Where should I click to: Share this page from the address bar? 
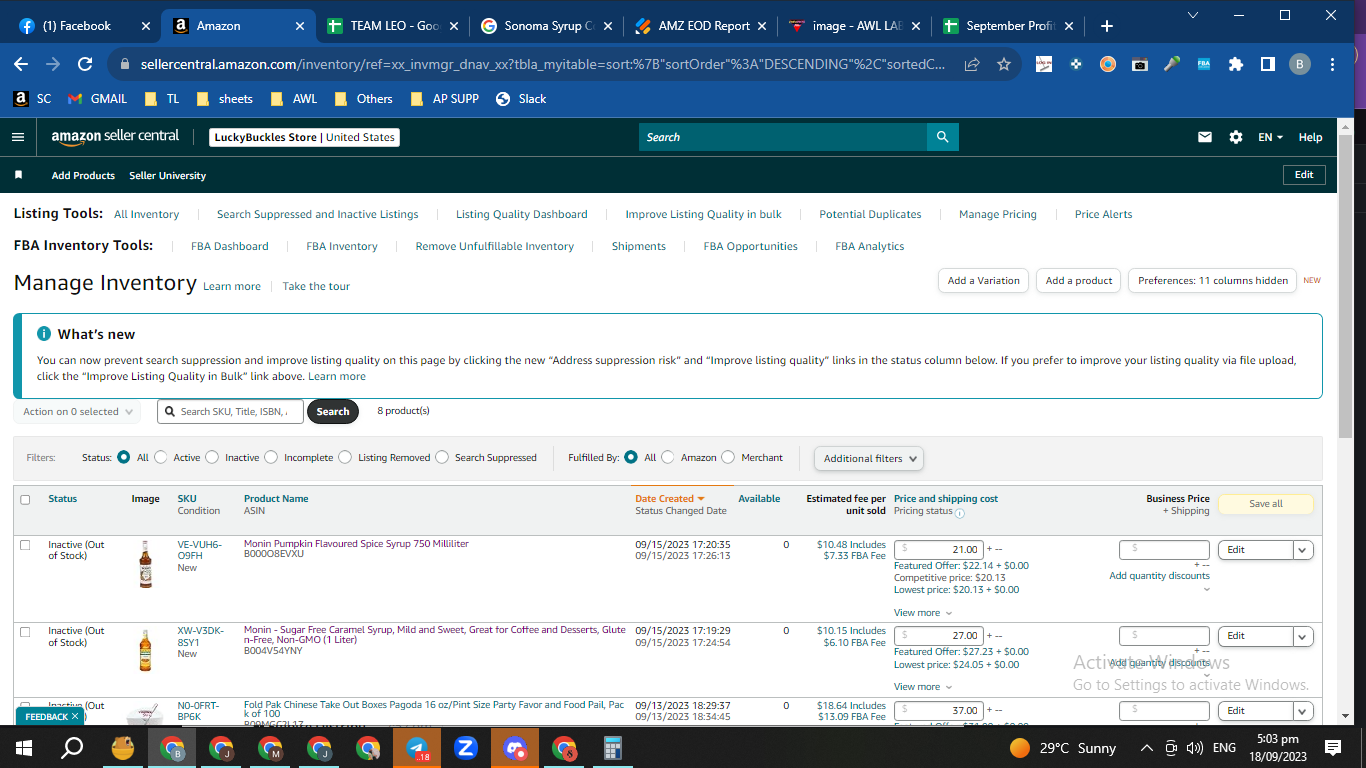click(972, 64)
